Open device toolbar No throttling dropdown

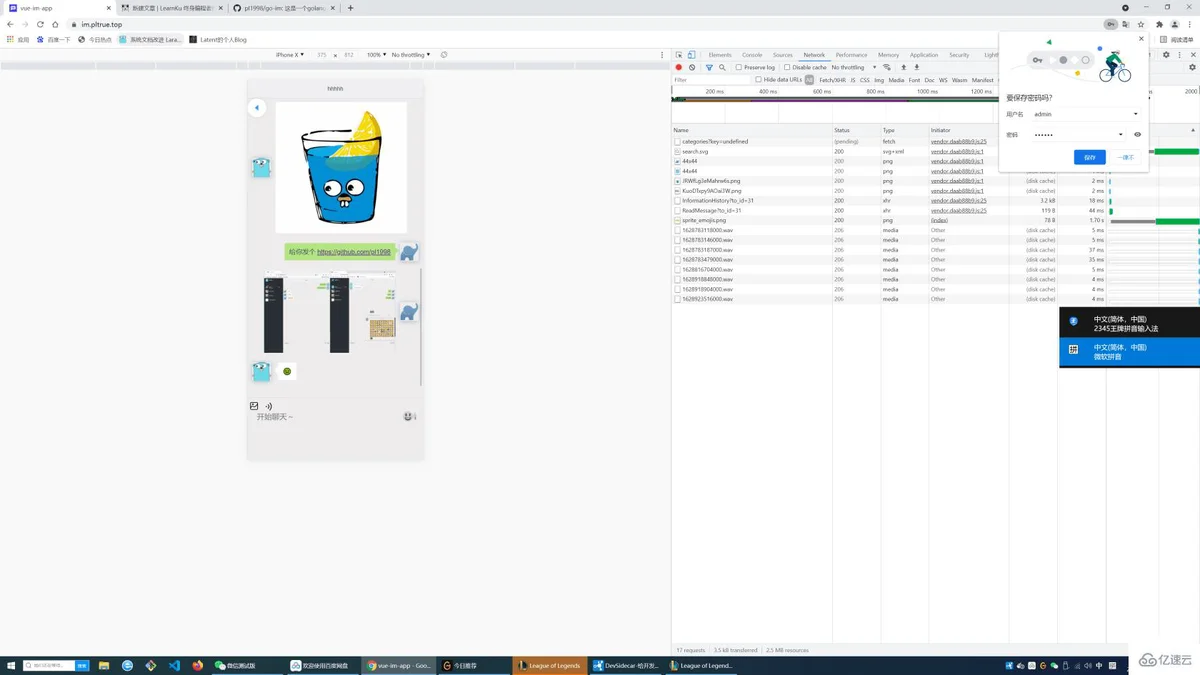(411, 55)
